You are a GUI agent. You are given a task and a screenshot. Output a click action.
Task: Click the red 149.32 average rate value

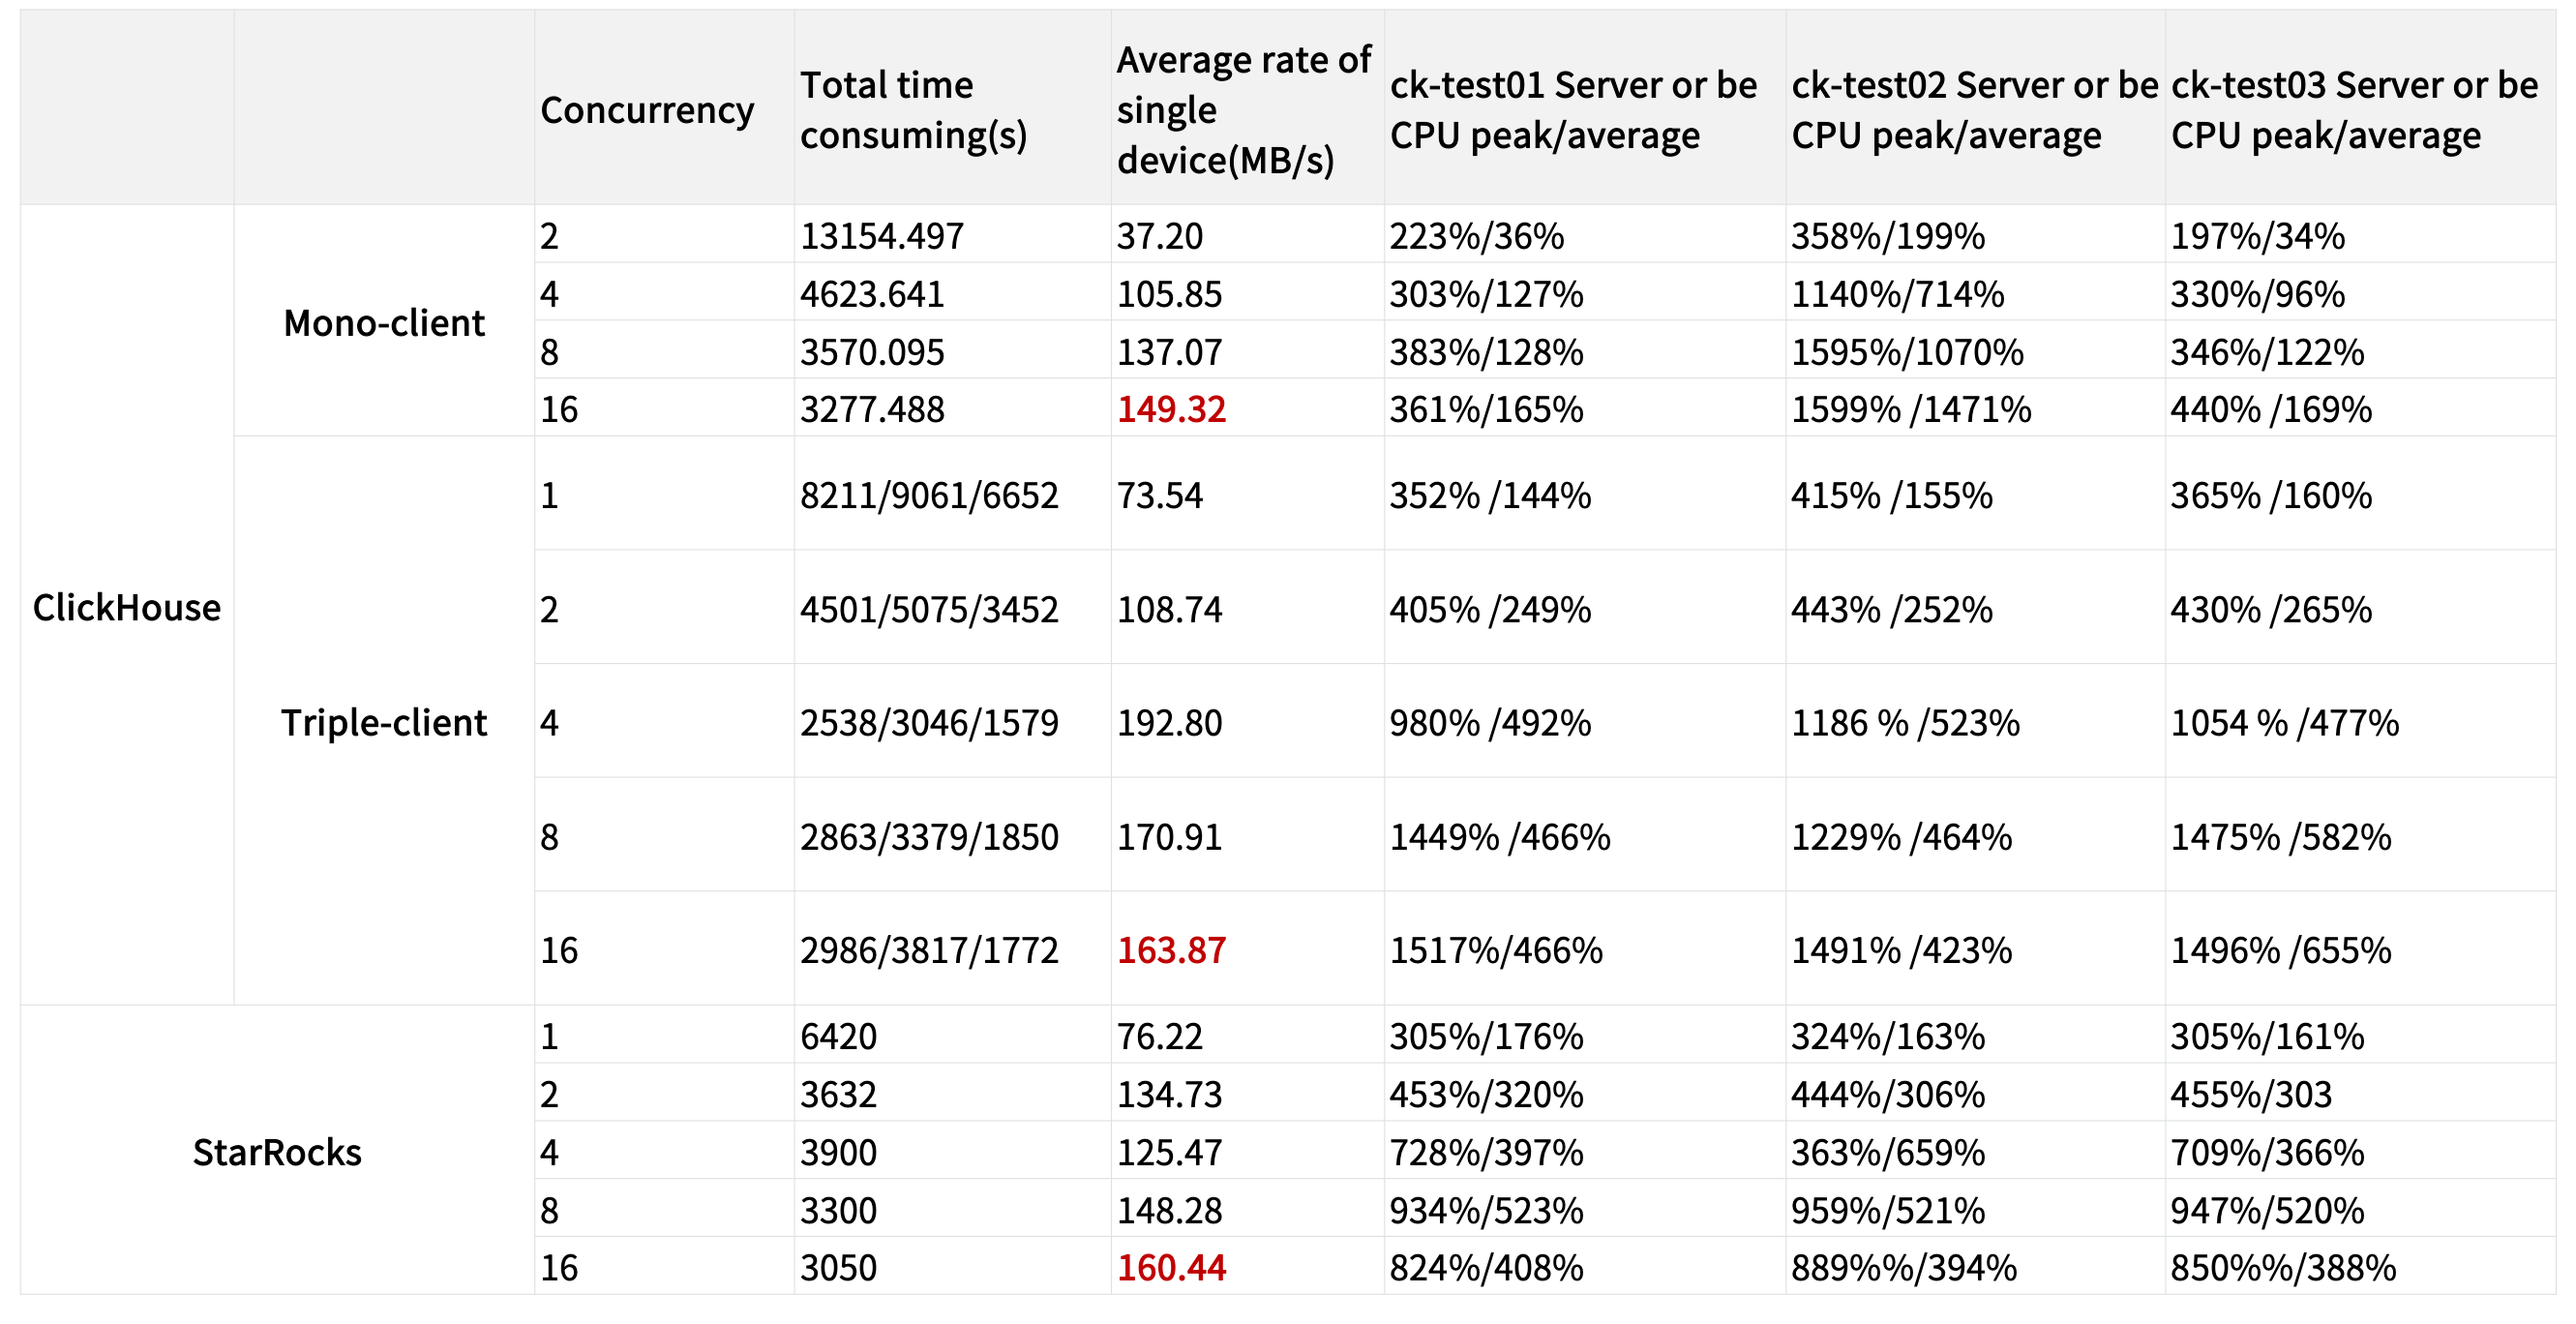point(1171,408)
